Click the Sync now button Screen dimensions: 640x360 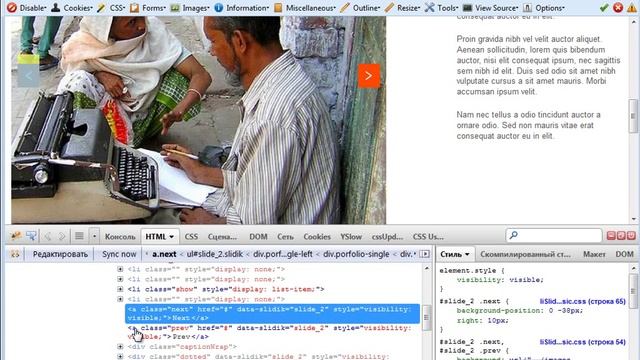(119, 254)
